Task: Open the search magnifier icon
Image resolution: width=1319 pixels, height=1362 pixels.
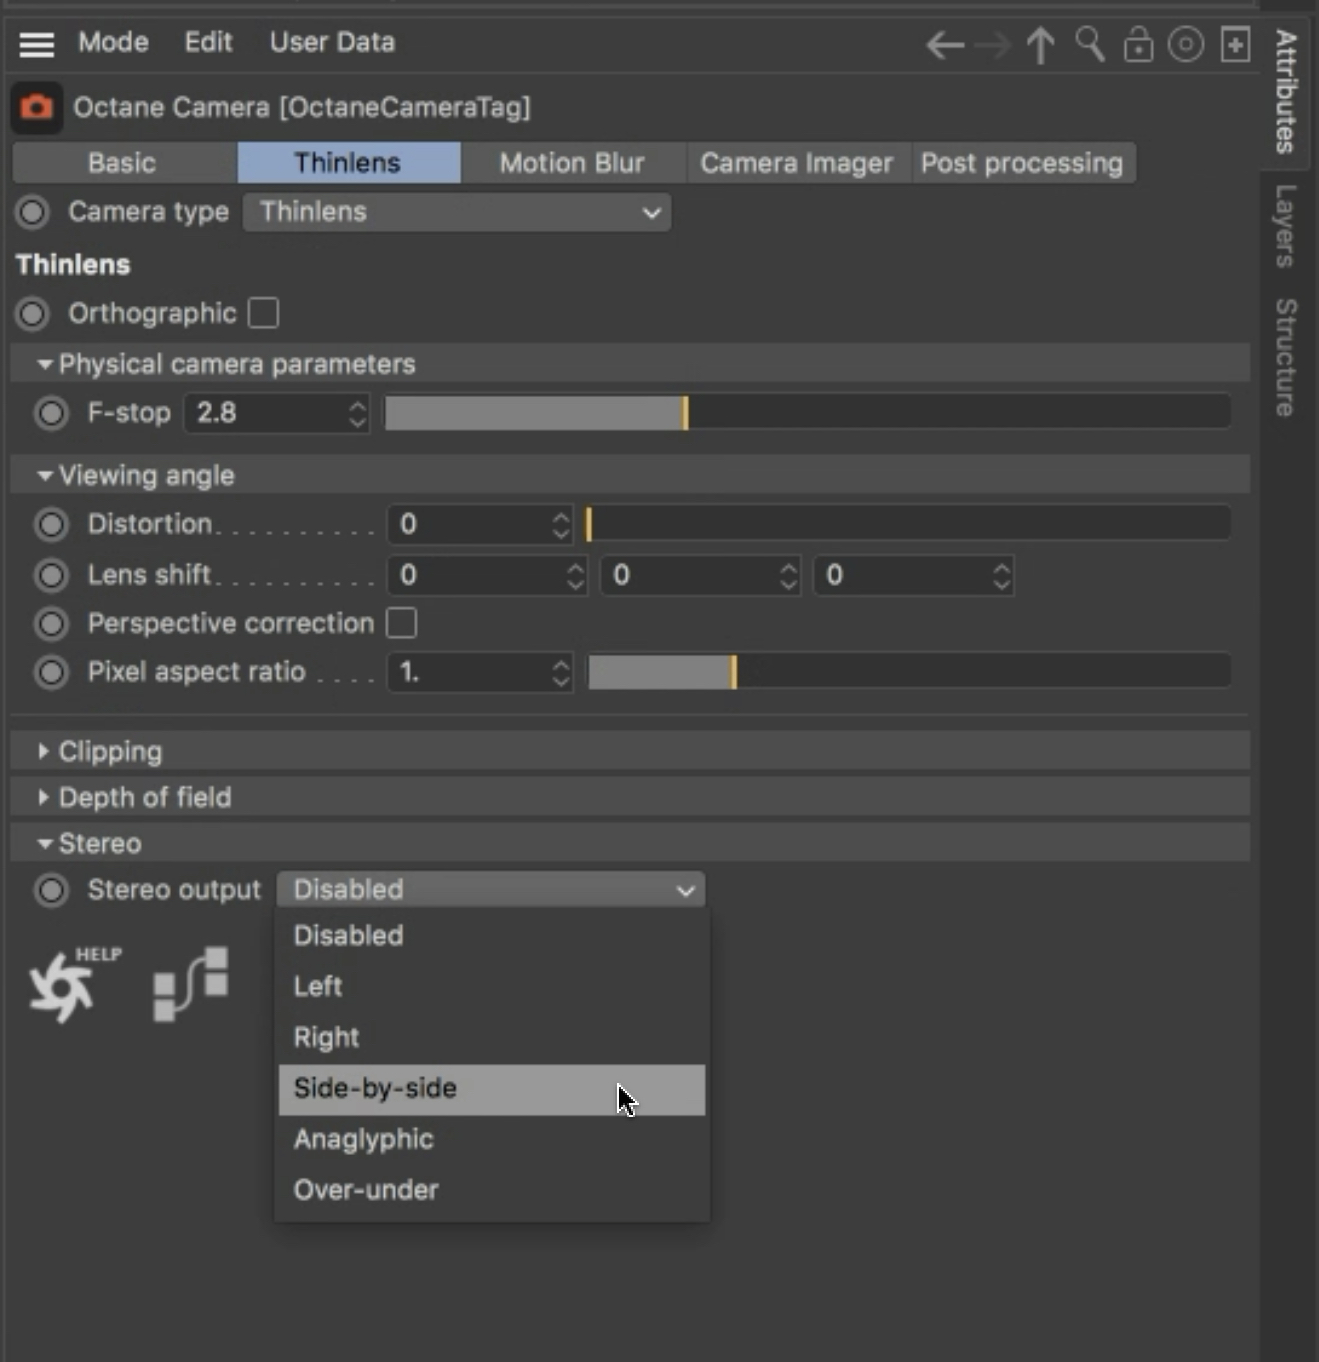Action: click(x=1089, y=45)
